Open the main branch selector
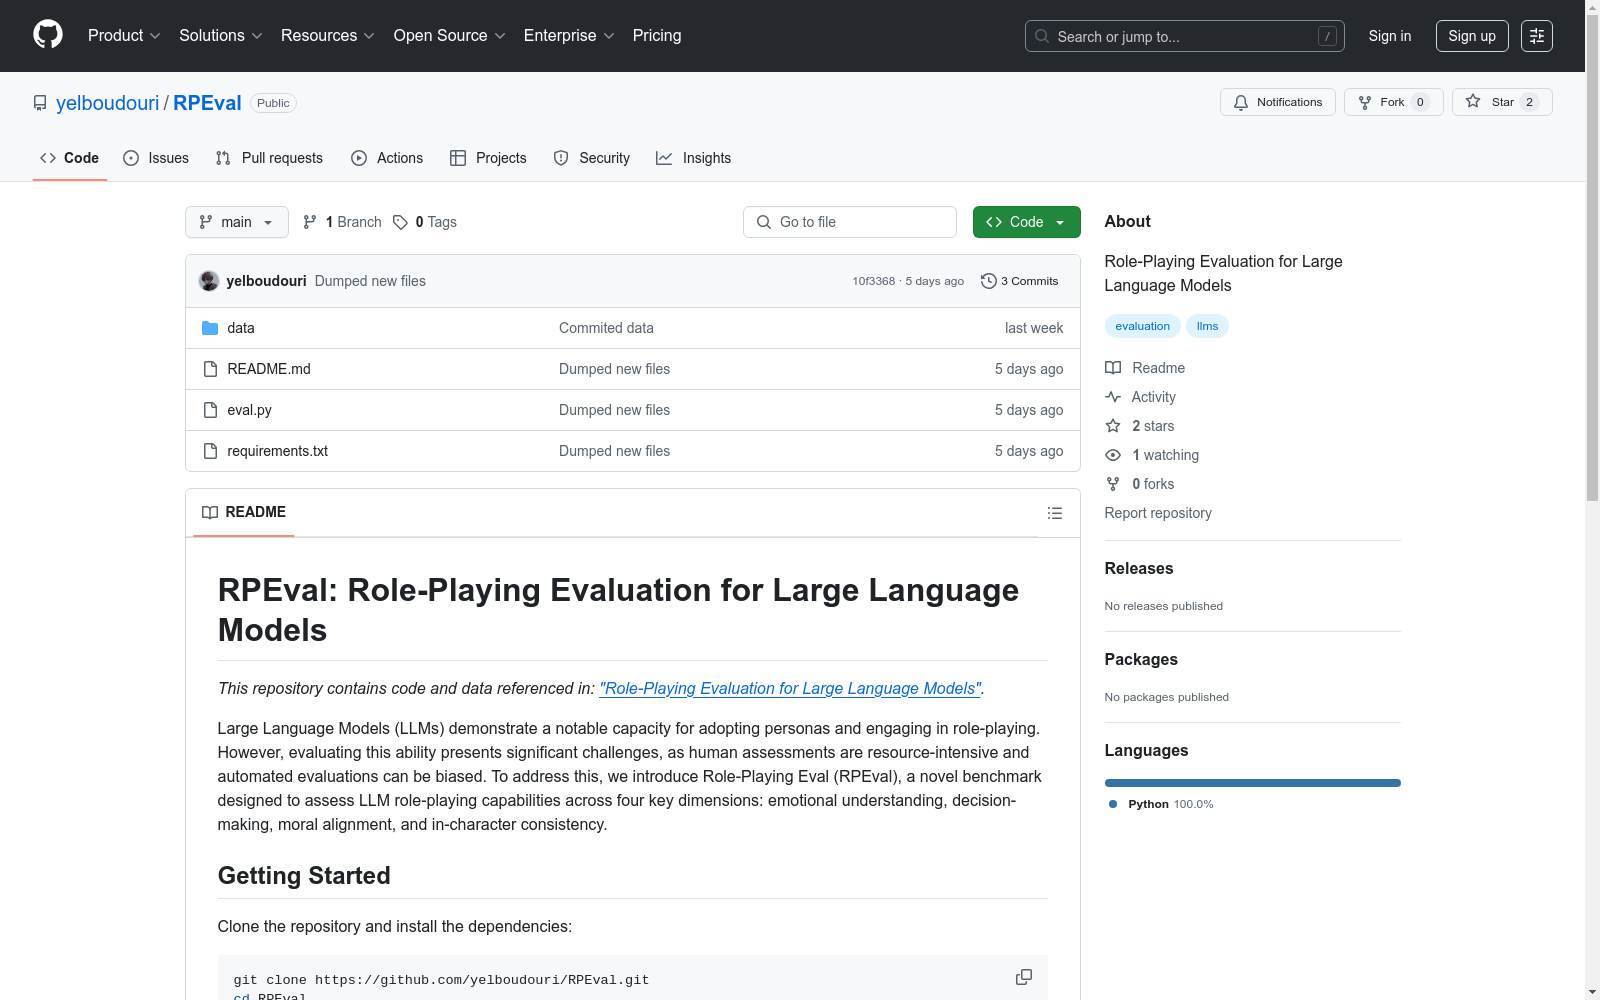Image resolution: width=1600 pixels, height=1000 pixels. tap(237, 222)
